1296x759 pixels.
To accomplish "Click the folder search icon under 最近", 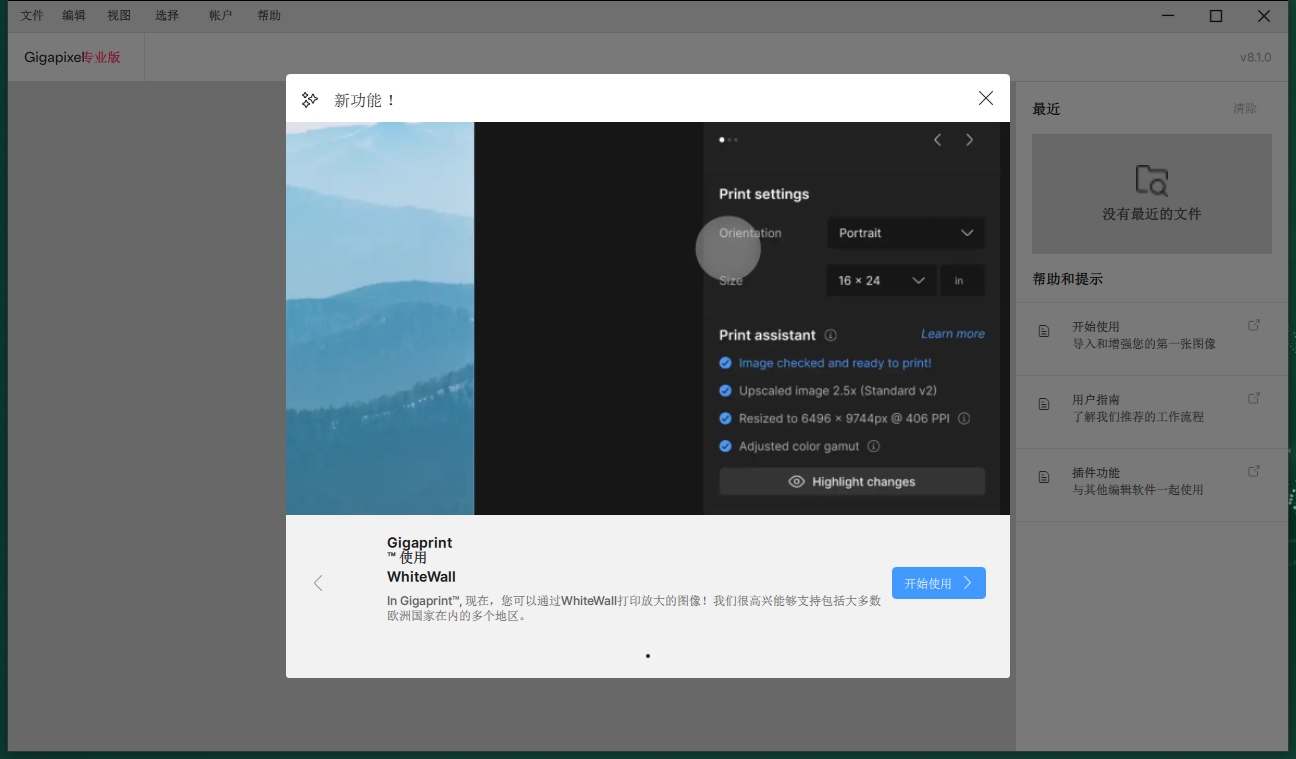I will tap(1151, 182).
